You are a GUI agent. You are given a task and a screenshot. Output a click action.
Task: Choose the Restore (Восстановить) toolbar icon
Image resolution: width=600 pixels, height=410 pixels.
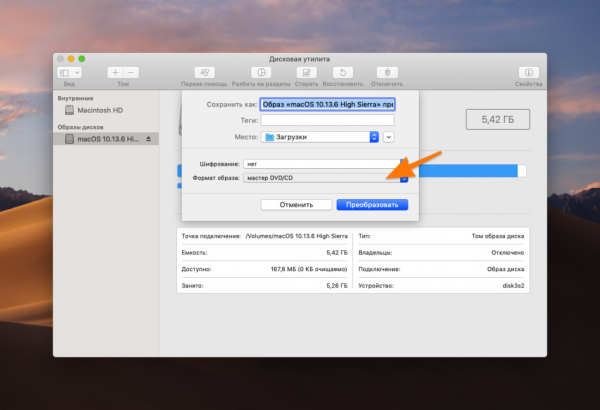pos(343,72)
